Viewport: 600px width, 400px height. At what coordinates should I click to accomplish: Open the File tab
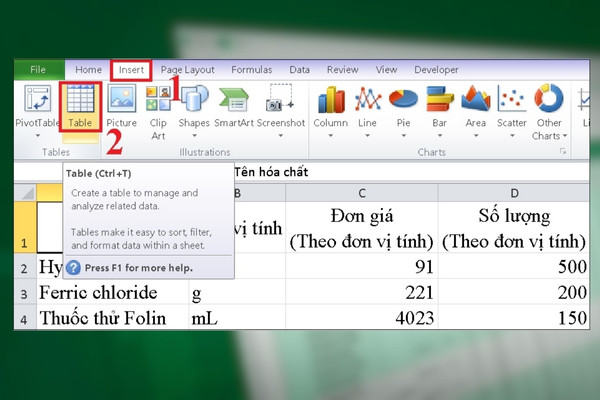click(x=39, y=70)
